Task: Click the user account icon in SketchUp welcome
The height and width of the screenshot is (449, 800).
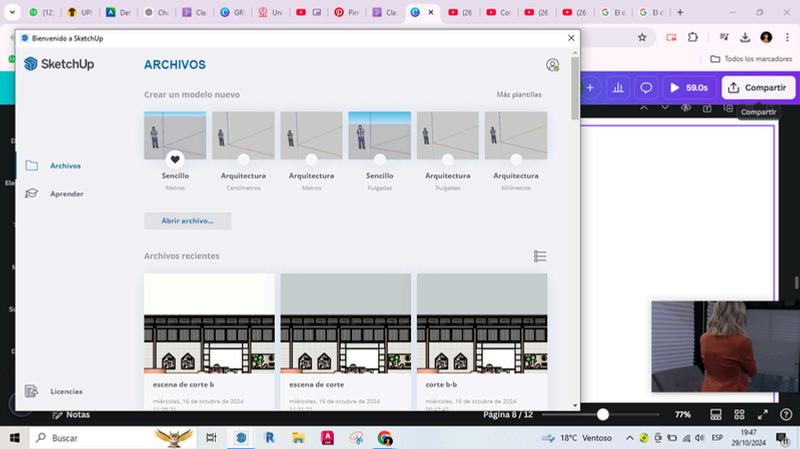Action: coord(553,65)
